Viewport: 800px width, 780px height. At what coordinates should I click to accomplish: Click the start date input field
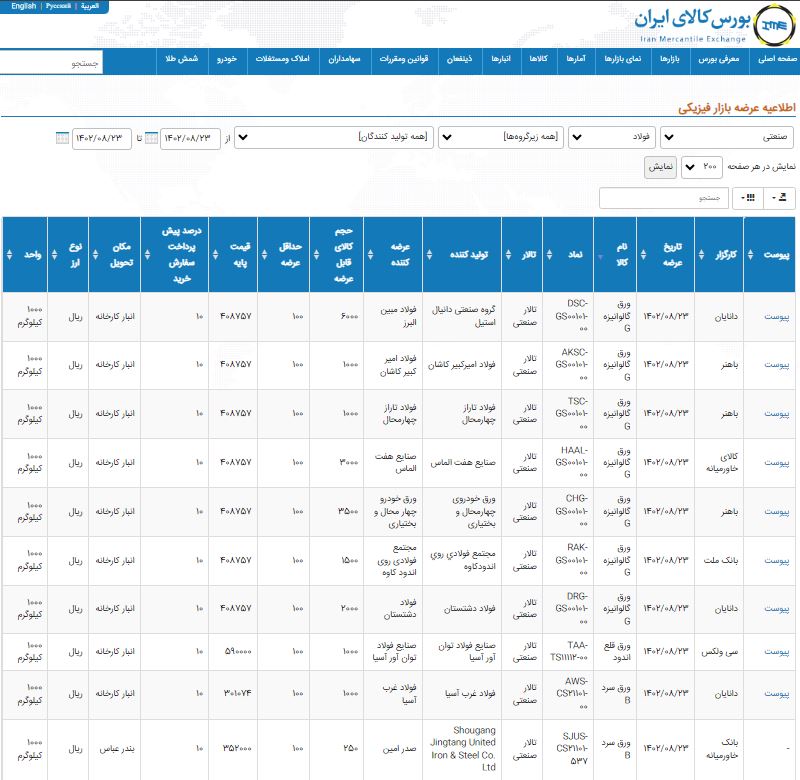coord(190,138)
